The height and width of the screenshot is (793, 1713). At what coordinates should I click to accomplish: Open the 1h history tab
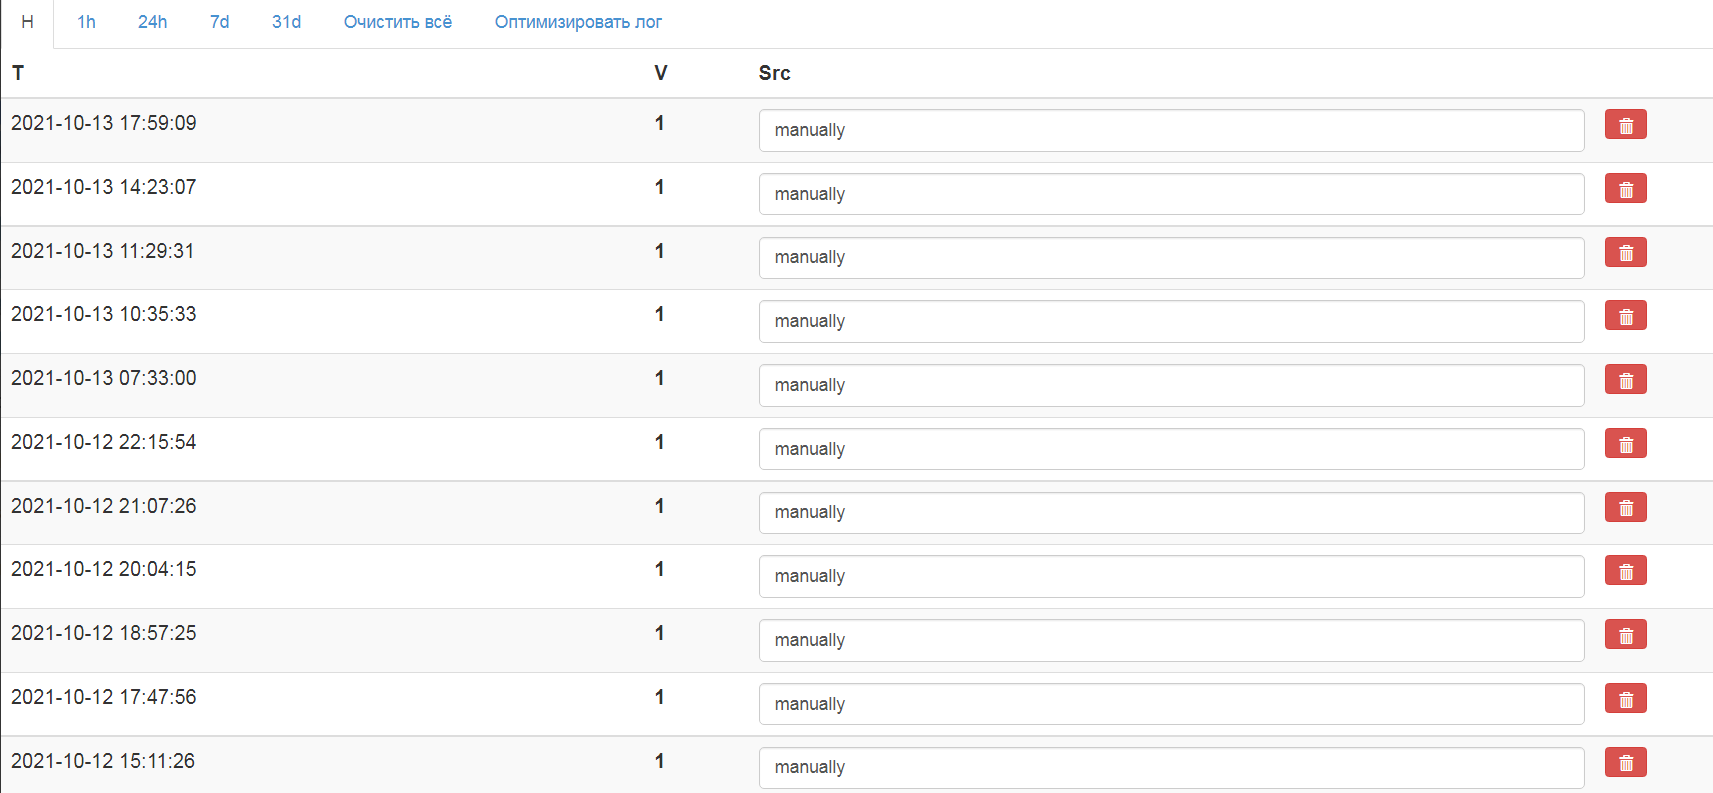(87, 22)
